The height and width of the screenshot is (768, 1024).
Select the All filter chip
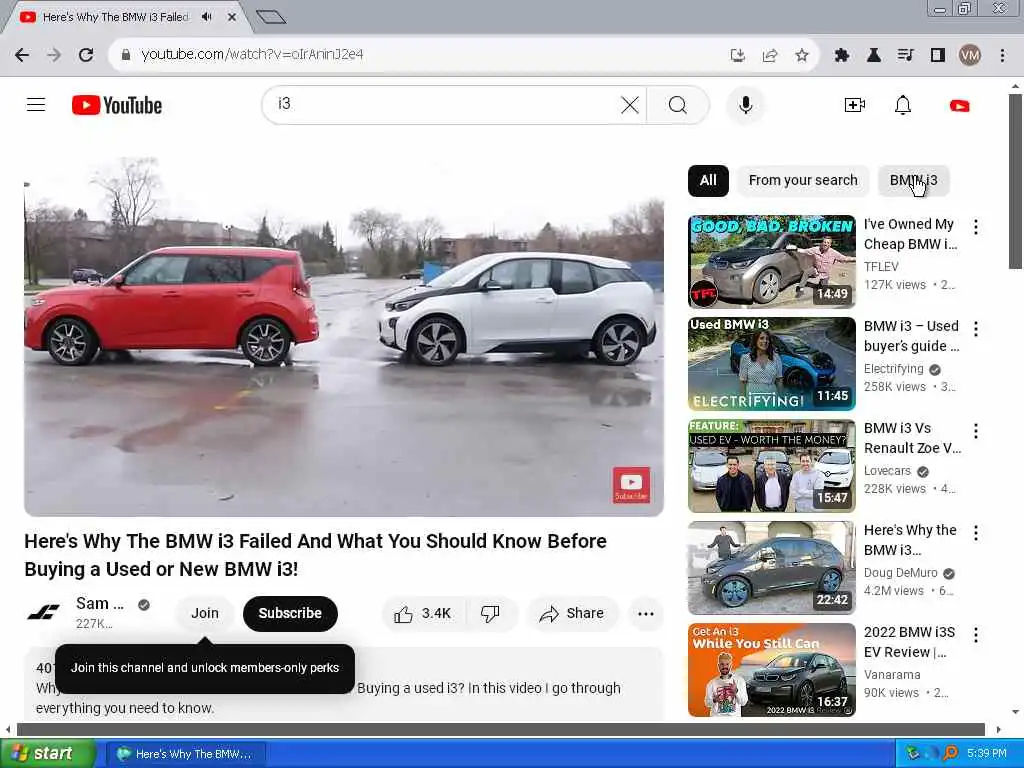pyautogui.click(x=708, y=180)
